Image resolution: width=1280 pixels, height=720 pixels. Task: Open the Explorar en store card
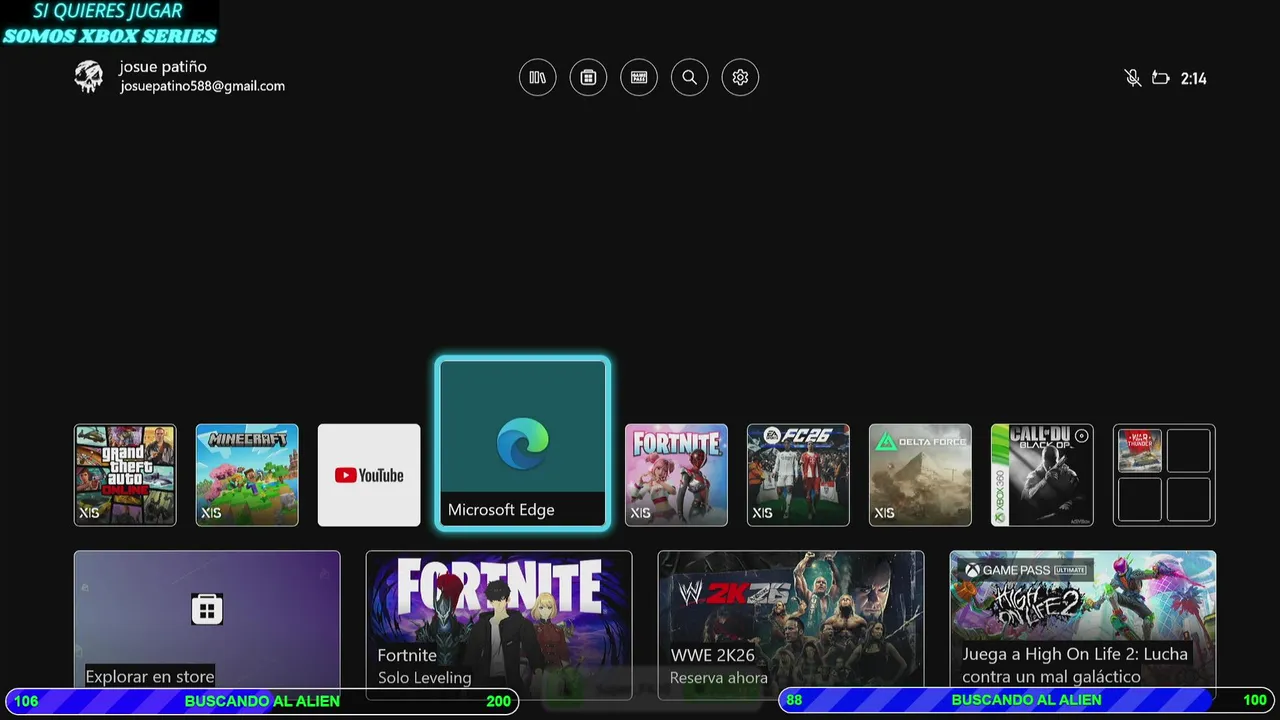(x=207, y=625)
